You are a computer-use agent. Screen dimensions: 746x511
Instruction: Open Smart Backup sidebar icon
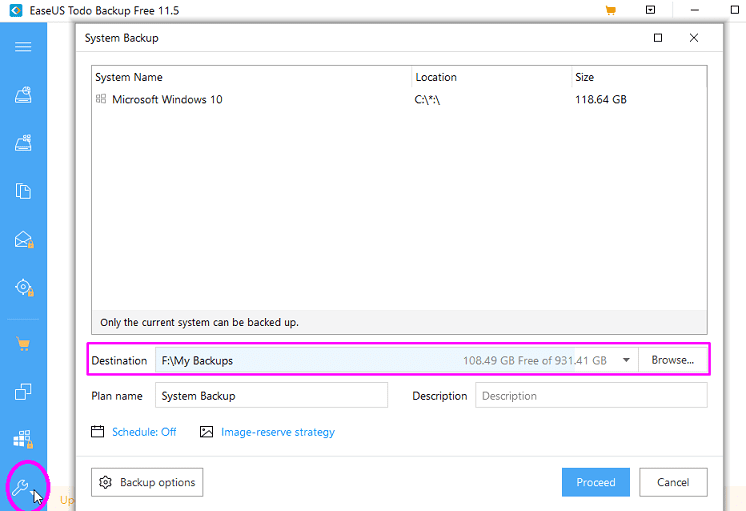(x=24, y=287)
